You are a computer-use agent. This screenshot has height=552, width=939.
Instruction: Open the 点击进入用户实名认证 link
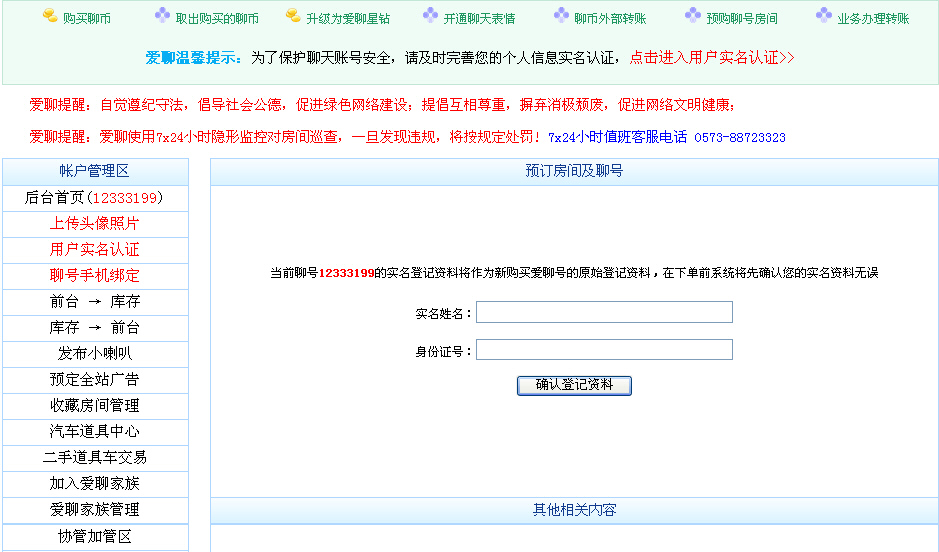click(x=712, y=58)
